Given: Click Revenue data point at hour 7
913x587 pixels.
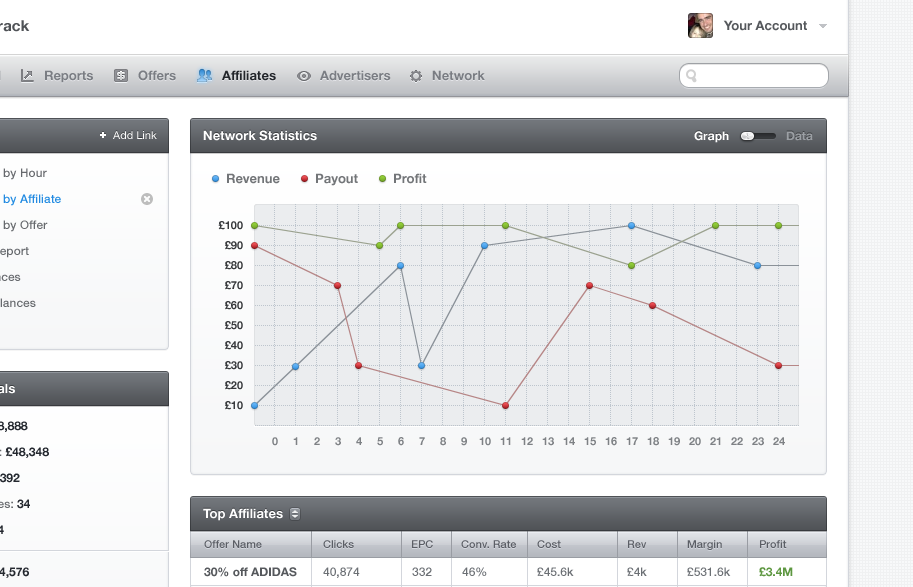Looking at the screenshot, I should [x=422, y=366].
